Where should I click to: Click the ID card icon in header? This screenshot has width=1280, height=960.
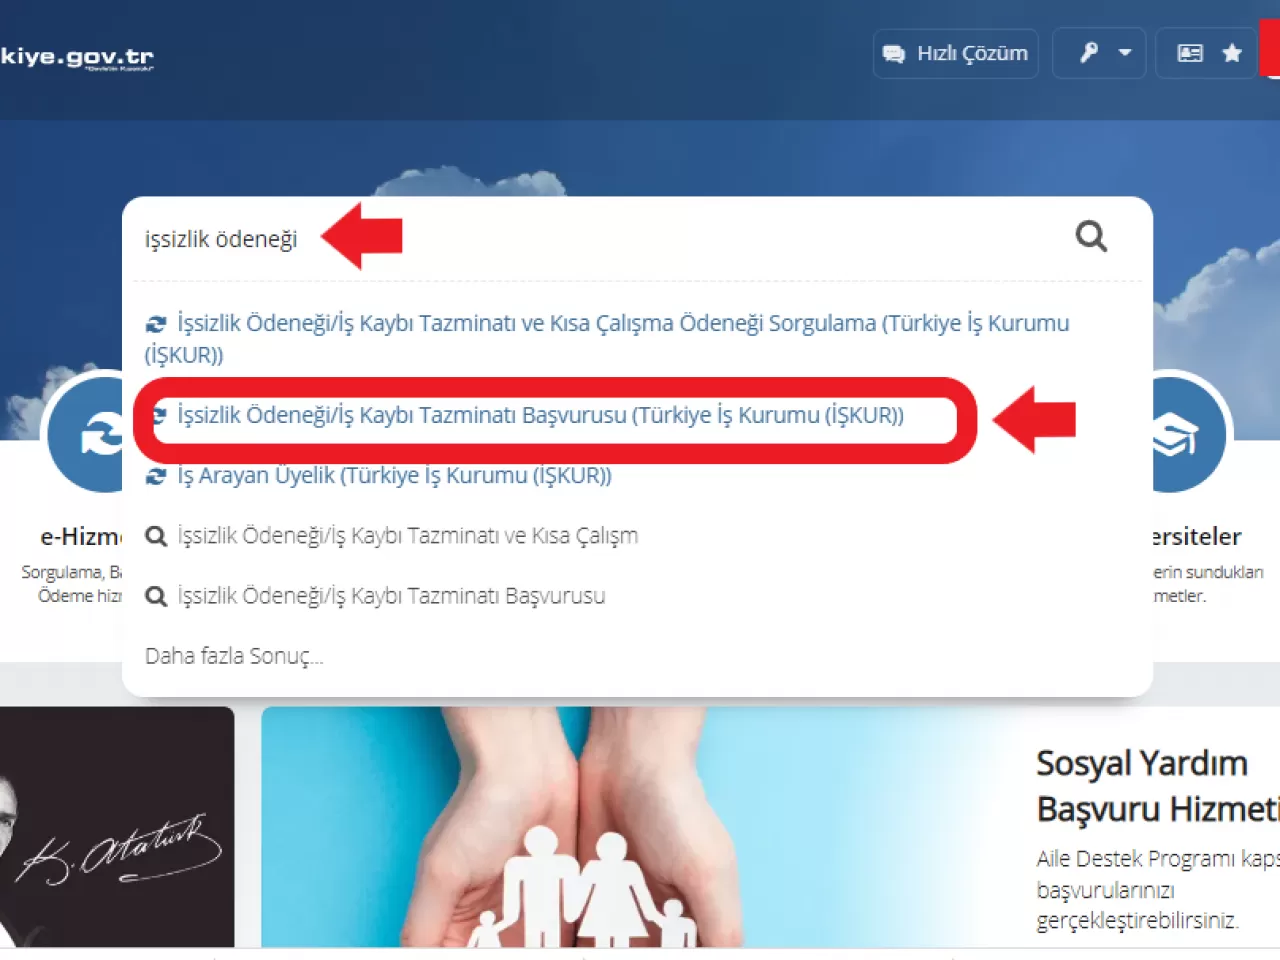point(1190,53)
